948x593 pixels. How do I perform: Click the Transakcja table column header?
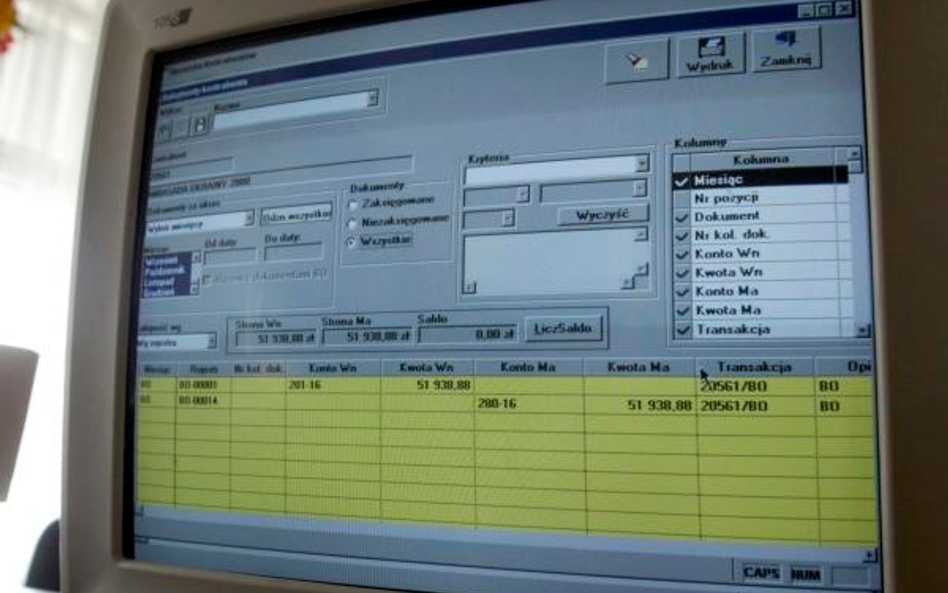point(755,367)
